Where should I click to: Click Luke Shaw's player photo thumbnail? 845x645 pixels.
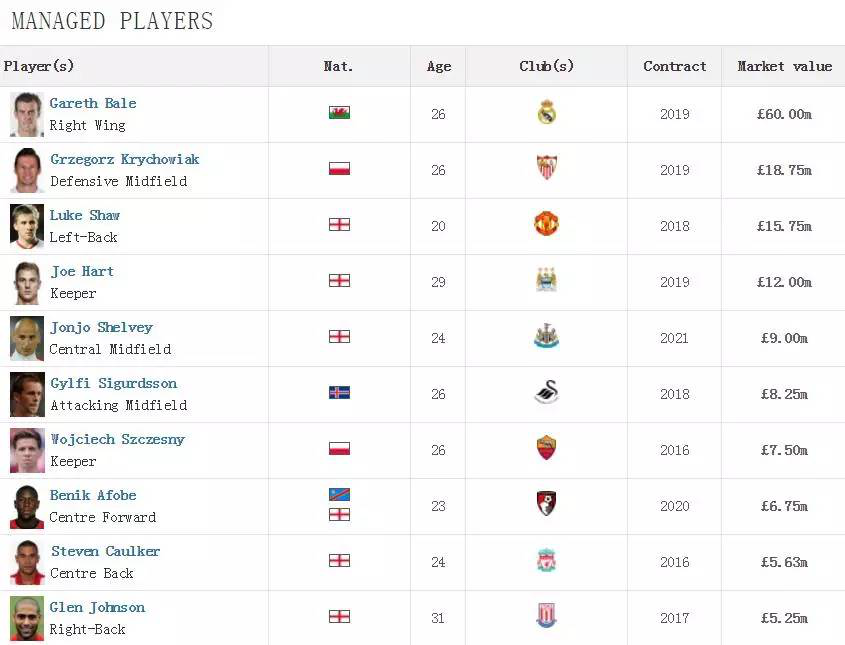click(x=27, y=226)
